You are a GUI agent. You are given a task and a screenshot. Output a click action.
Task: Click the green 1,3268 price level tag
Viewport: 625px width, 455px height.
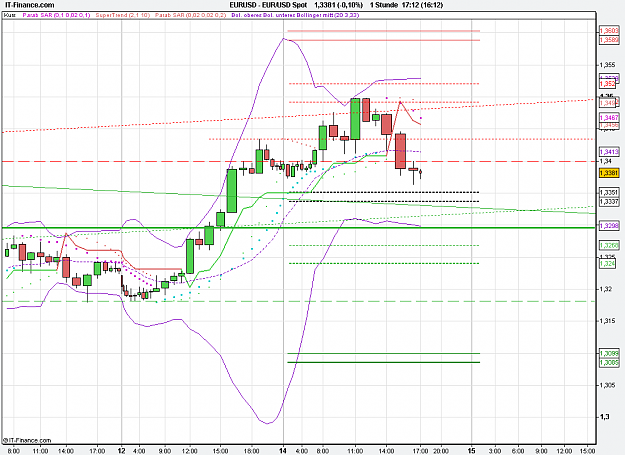[609, 245]
